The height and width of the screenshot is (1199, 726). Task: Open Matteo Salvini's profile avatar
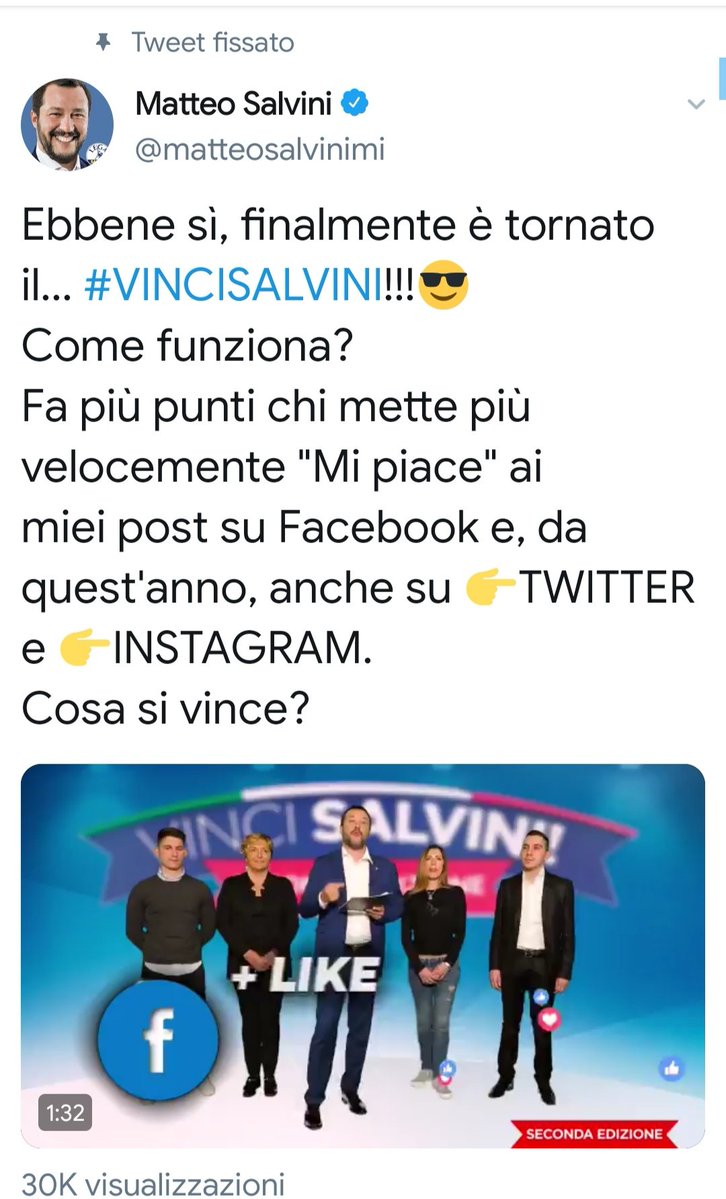[67, 124]
